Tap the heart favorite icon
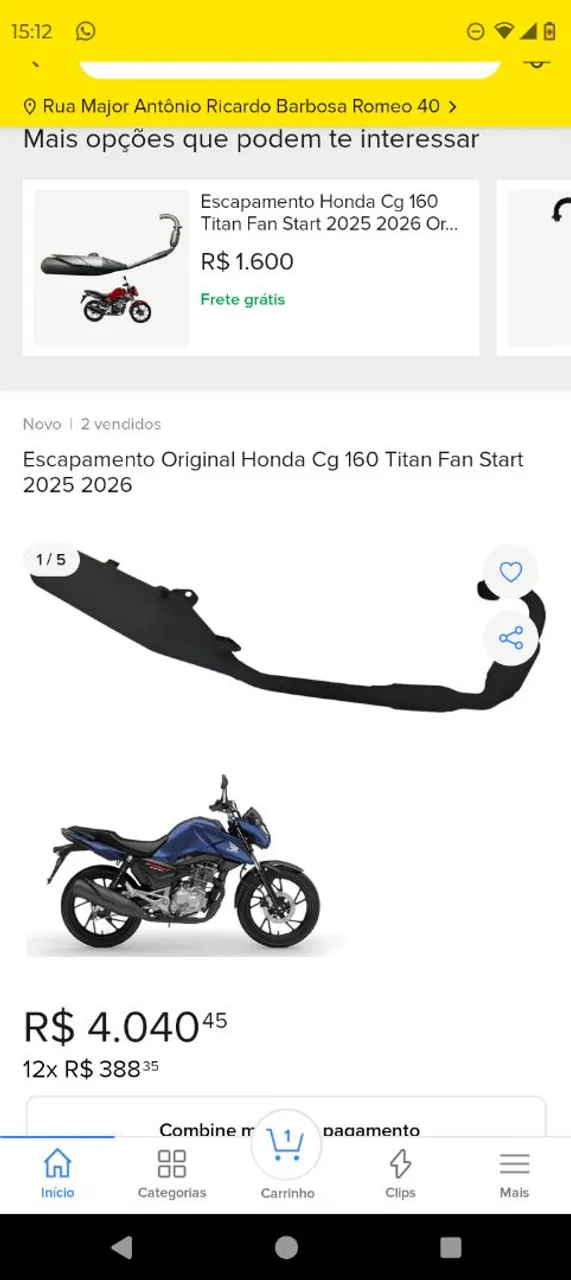Viewport: 571px width, 1280px height. [x=510, y=572]
